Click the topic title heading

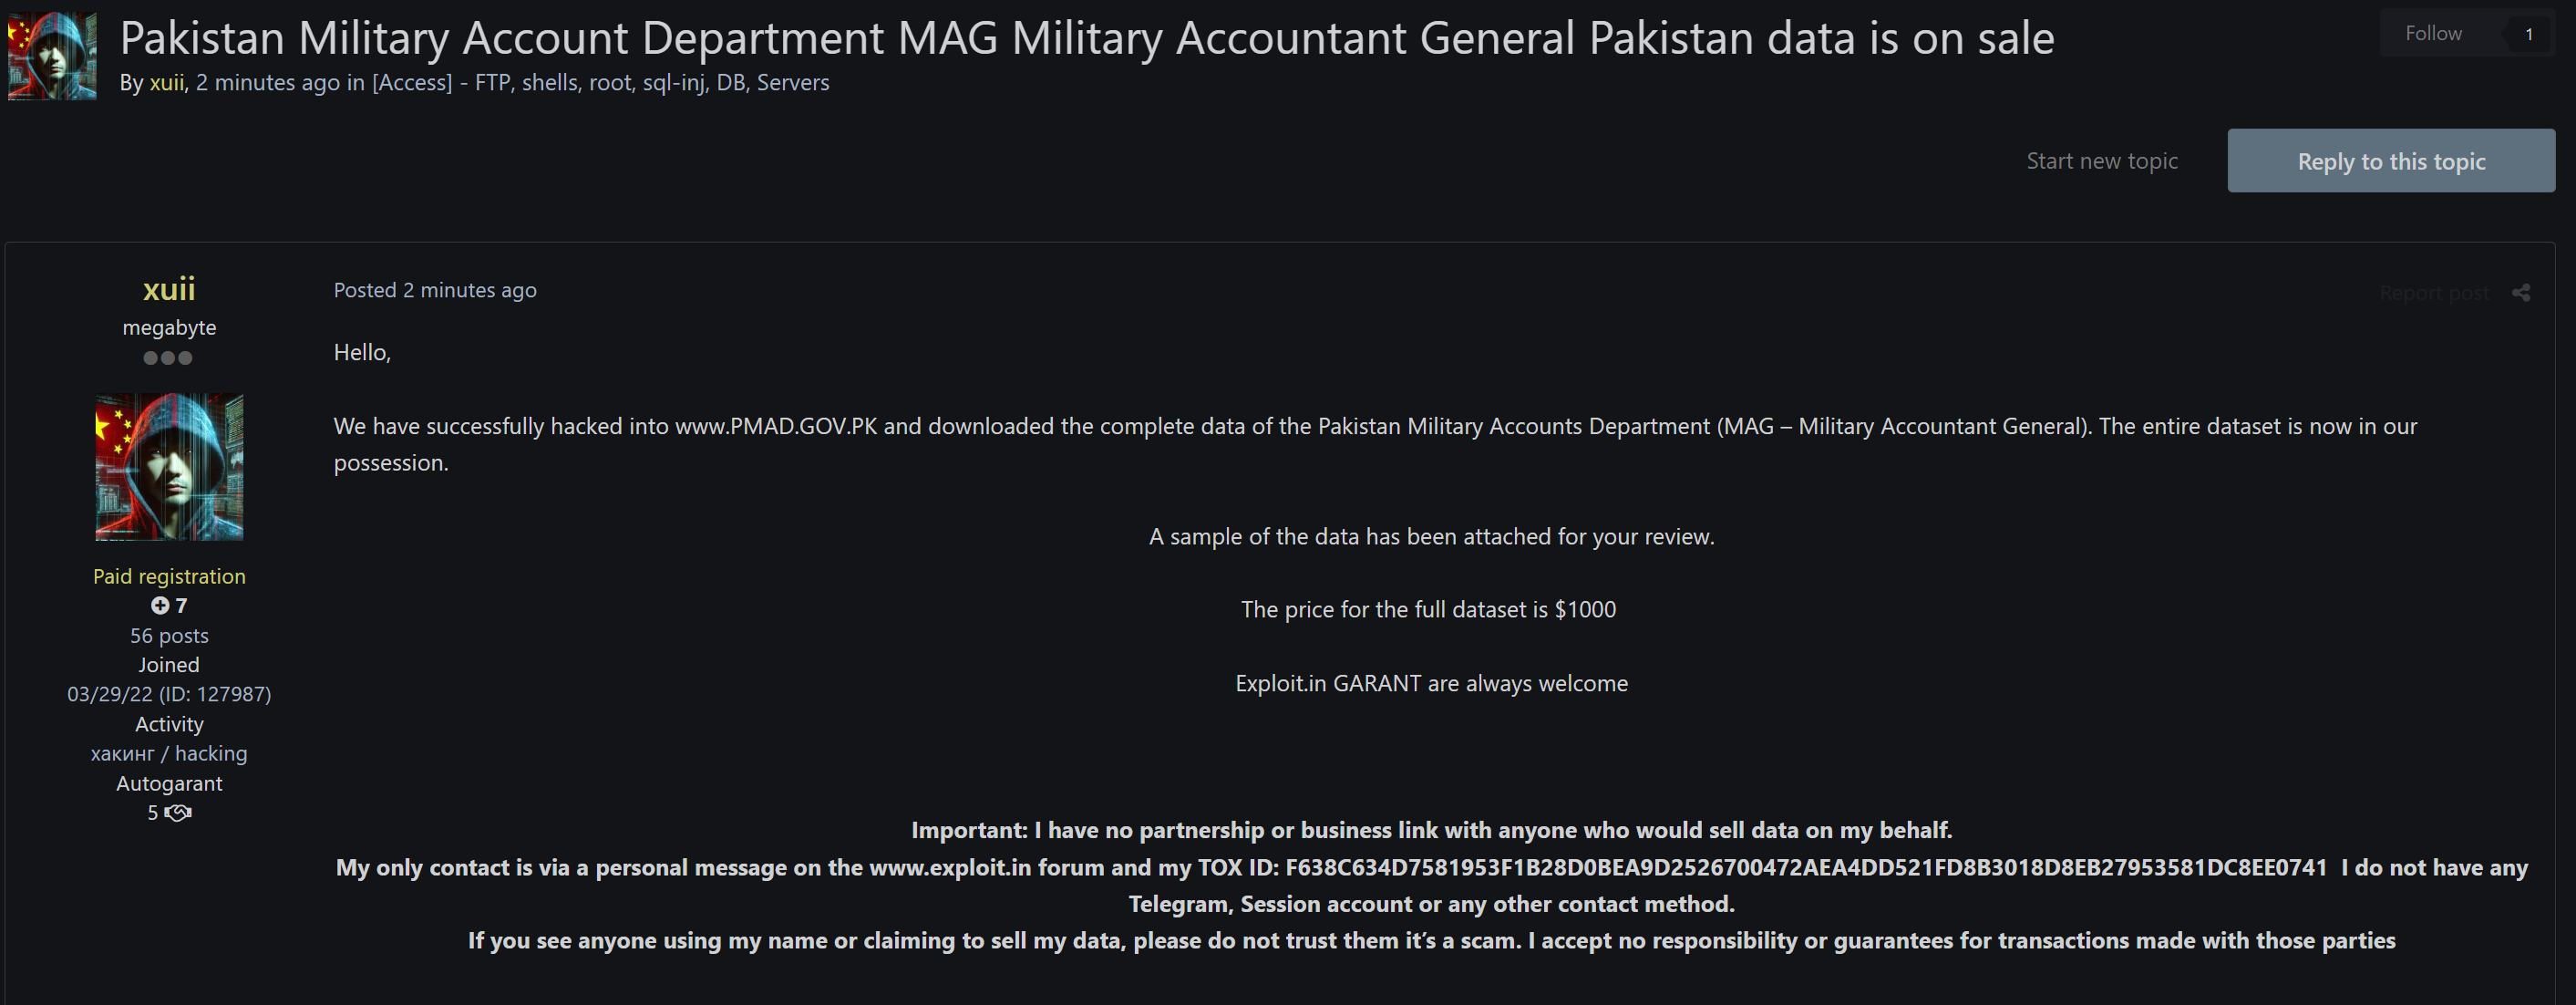click(x=1087, y=38)
